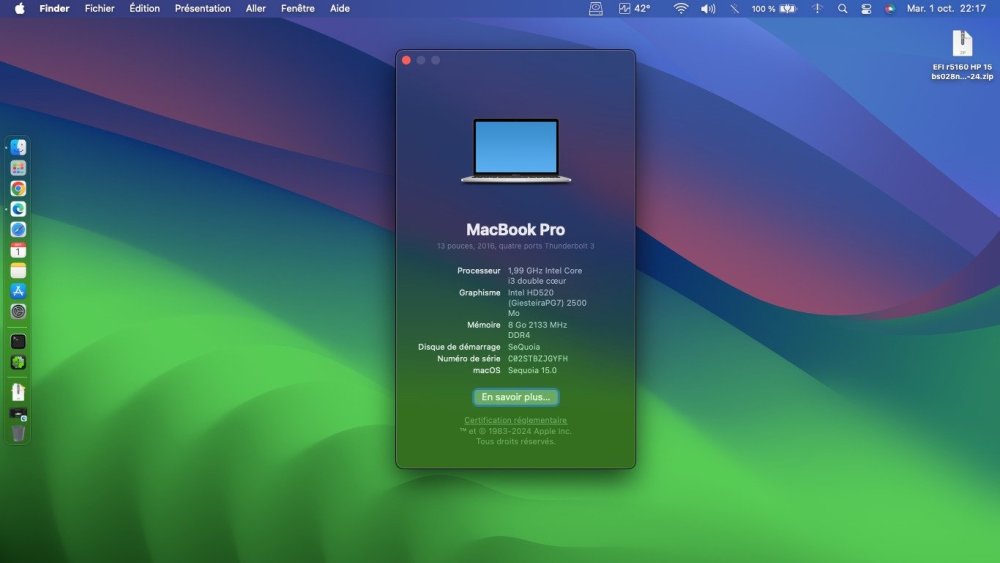Open the Calendar app in the Dock

[x=18, y=250]
